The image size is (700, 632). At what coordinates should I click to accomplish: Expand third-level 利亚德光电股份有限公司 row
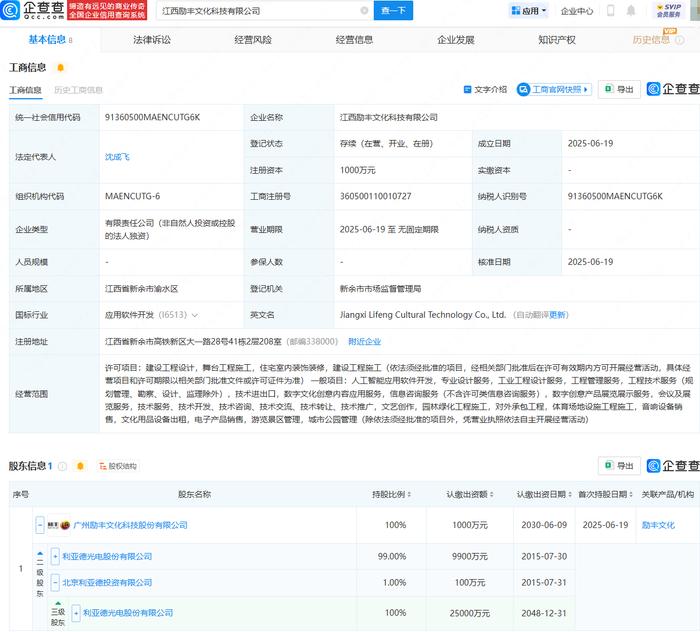coord(76,613)
